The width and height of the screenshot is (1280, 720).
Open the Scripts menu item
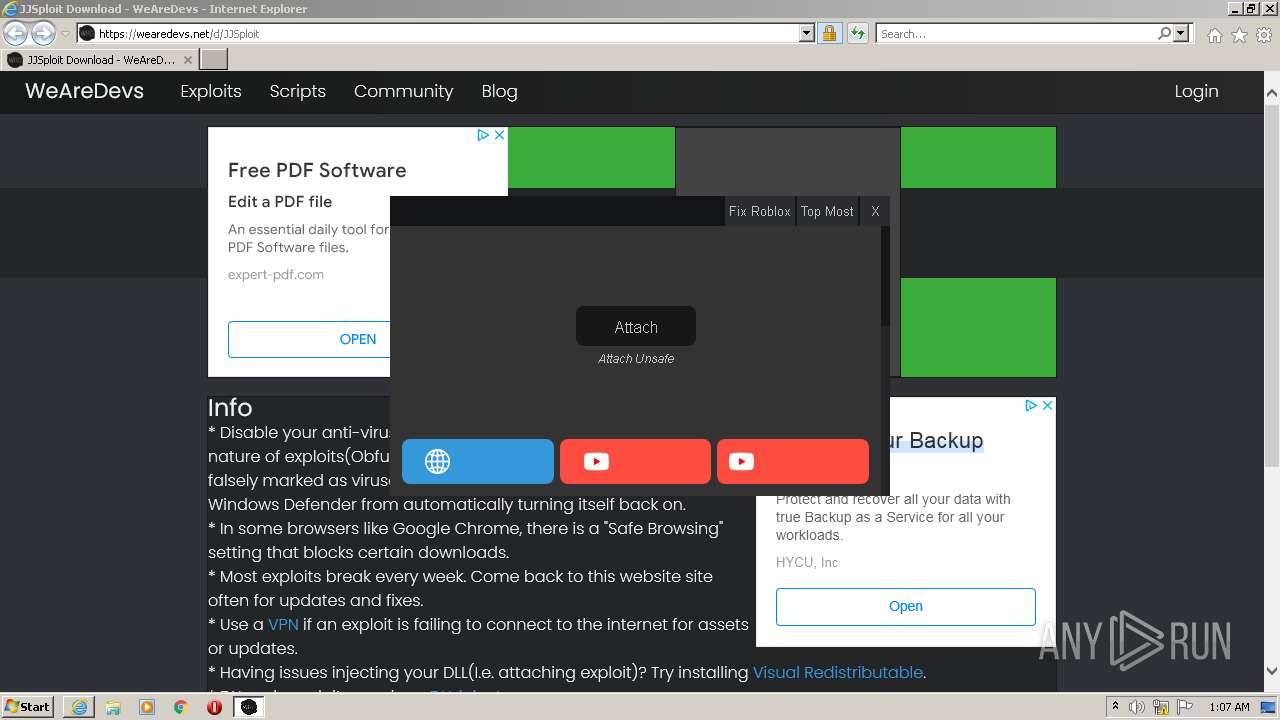click(298, 91)
